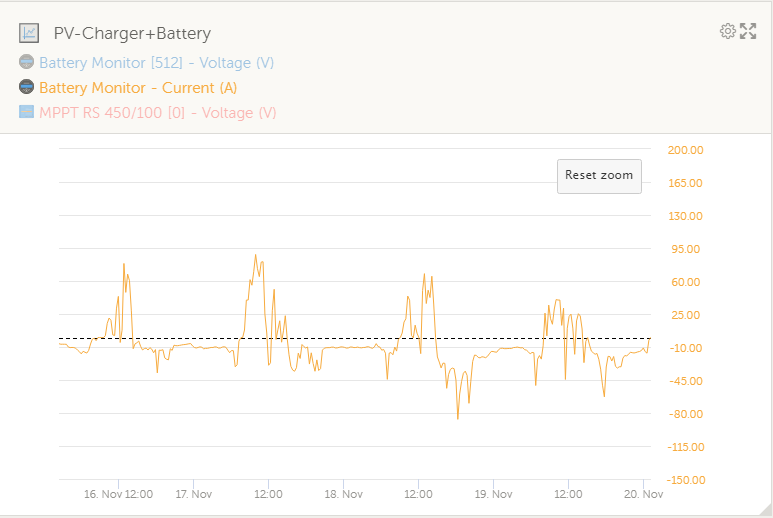The image size is (773, 518).
Task: Click the 19. Nov axis label
Action: [493, 494]
